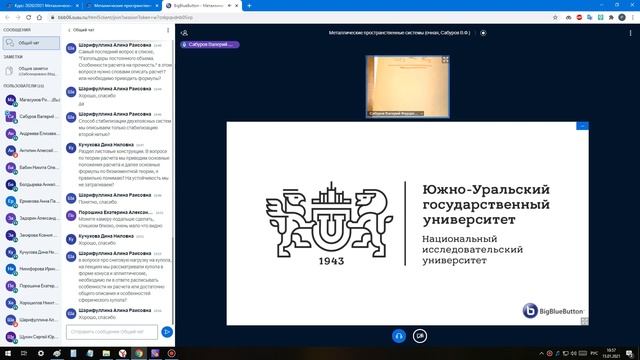Open the file explorer folder on taskbar

106,353
